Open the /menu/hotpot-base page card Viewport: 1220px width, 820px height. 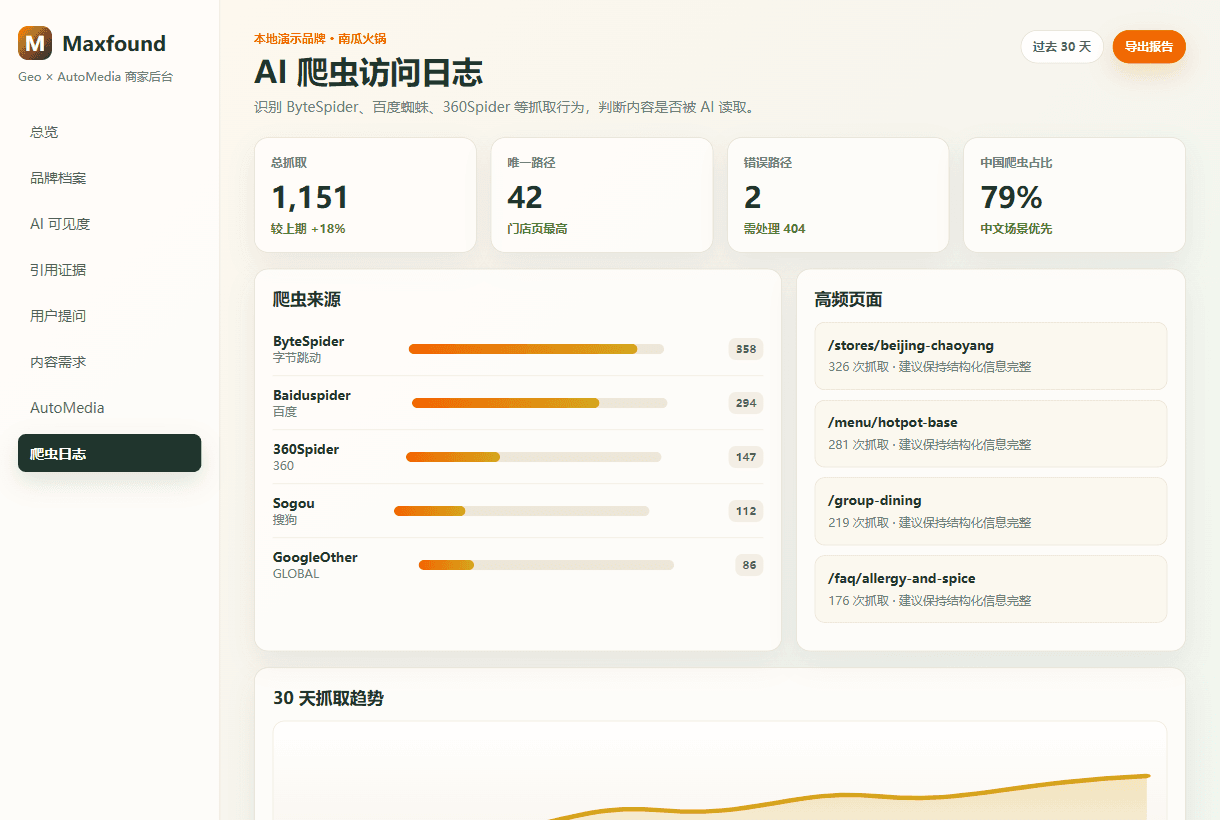[x=991, y=434]
